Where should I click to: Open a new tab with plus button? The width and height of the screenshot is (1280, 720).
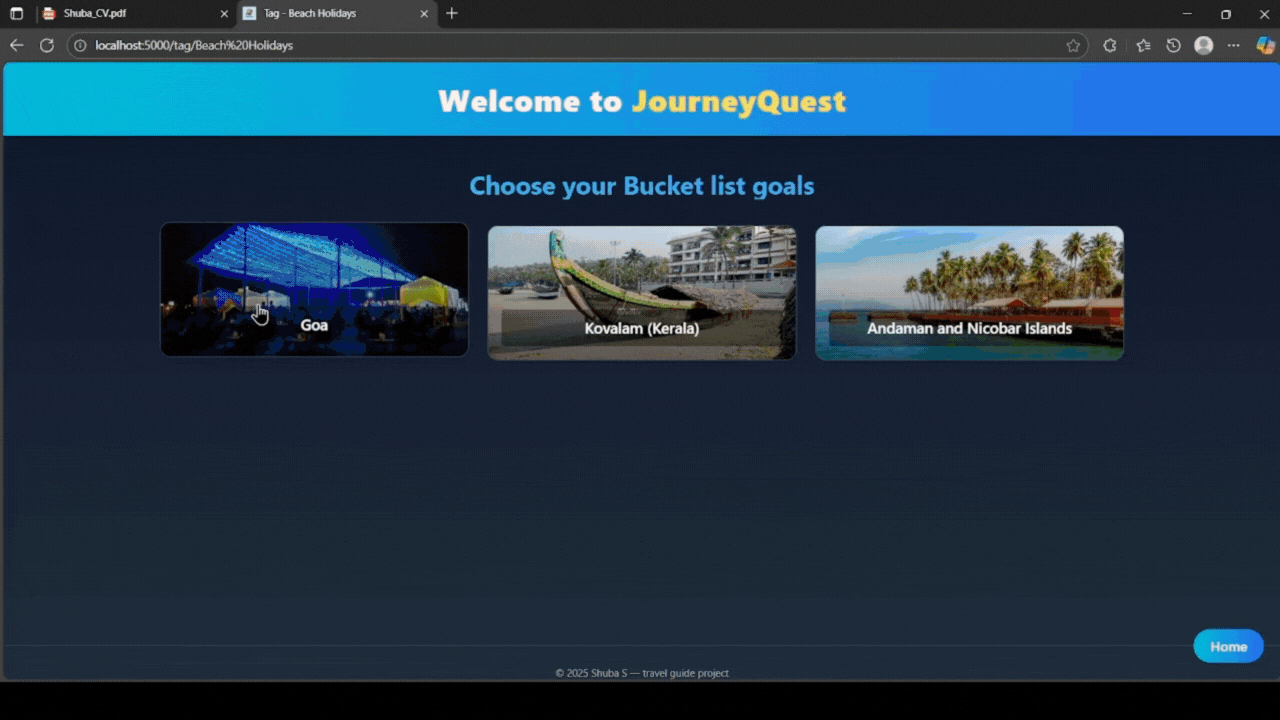pos(452,14)
